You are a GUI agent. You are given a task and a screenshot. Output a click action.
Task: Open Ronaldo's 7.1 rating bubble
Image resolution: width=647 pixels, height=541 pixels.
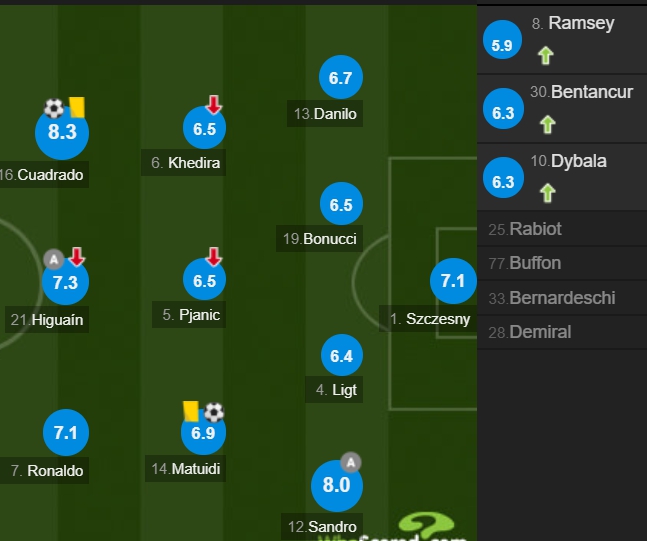[66, 432]
